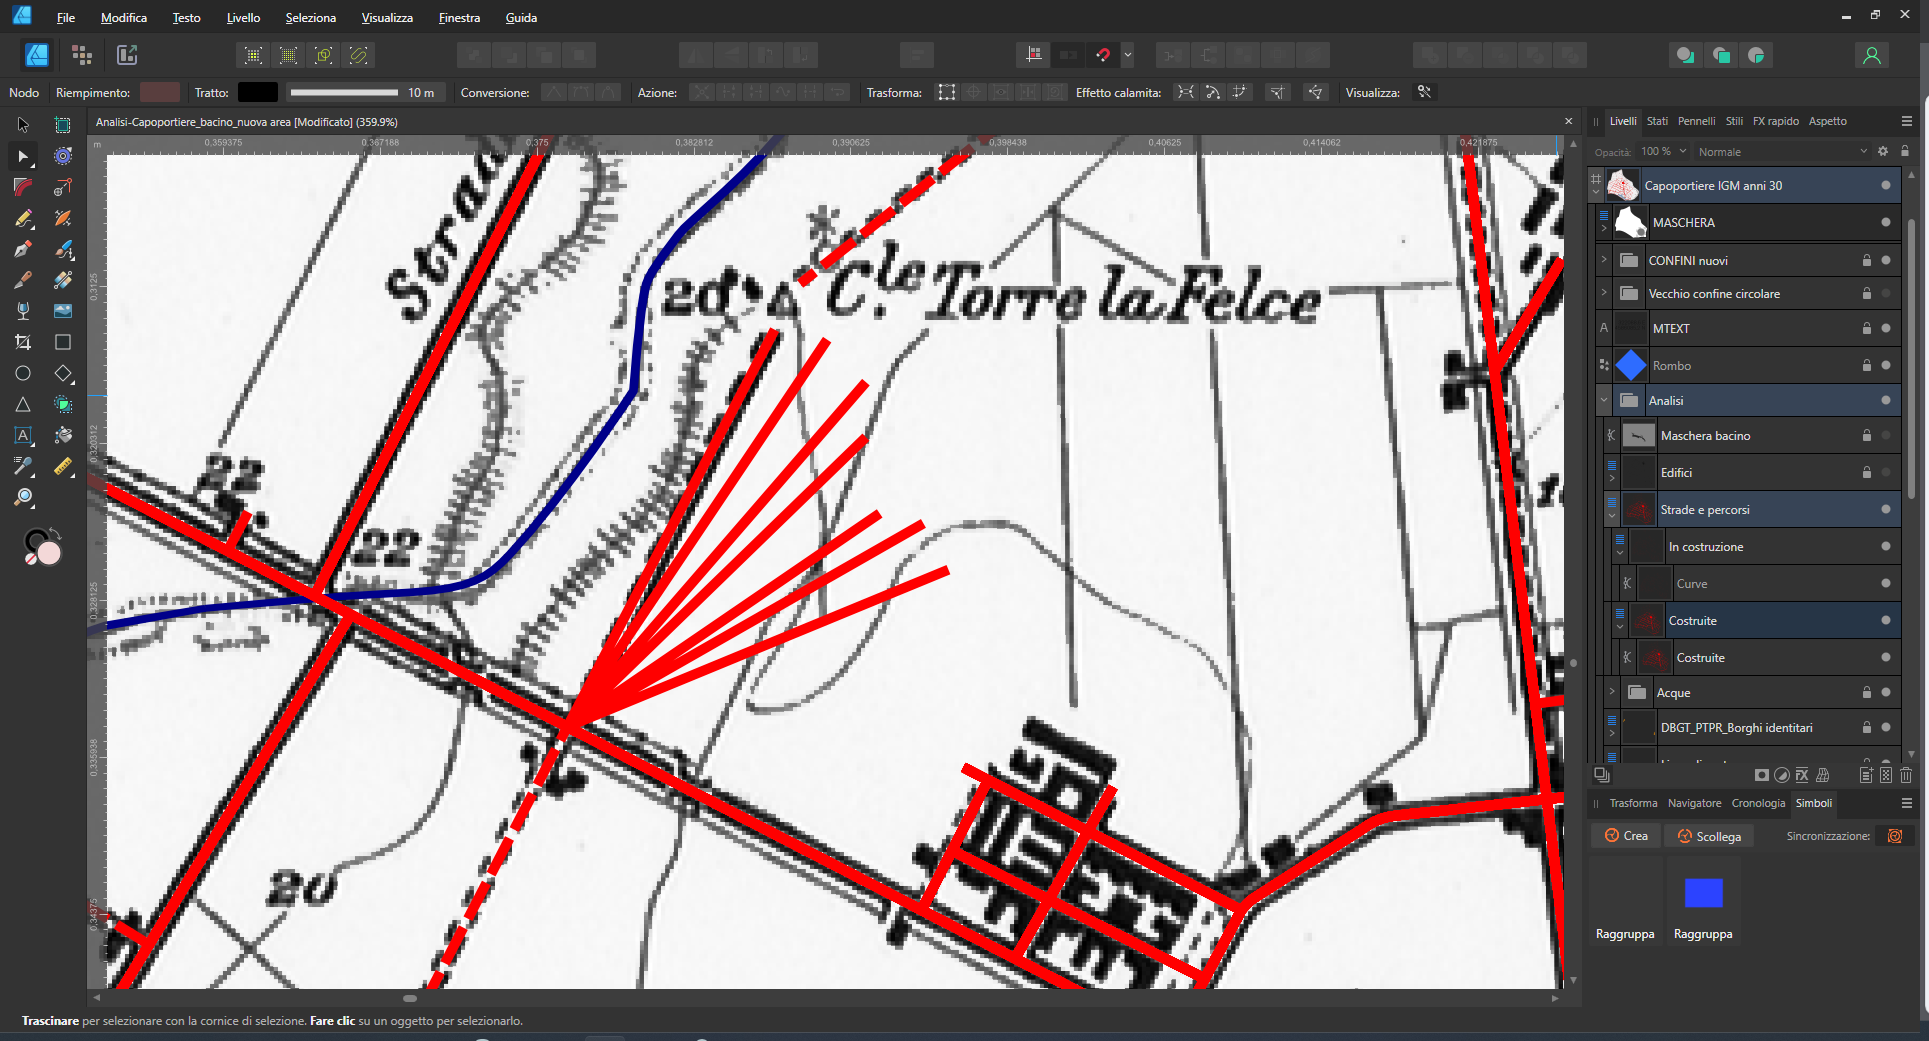Select the Color Picker eyedropper tool
Screen dimensions: 1929x1041
pos(23,466)
